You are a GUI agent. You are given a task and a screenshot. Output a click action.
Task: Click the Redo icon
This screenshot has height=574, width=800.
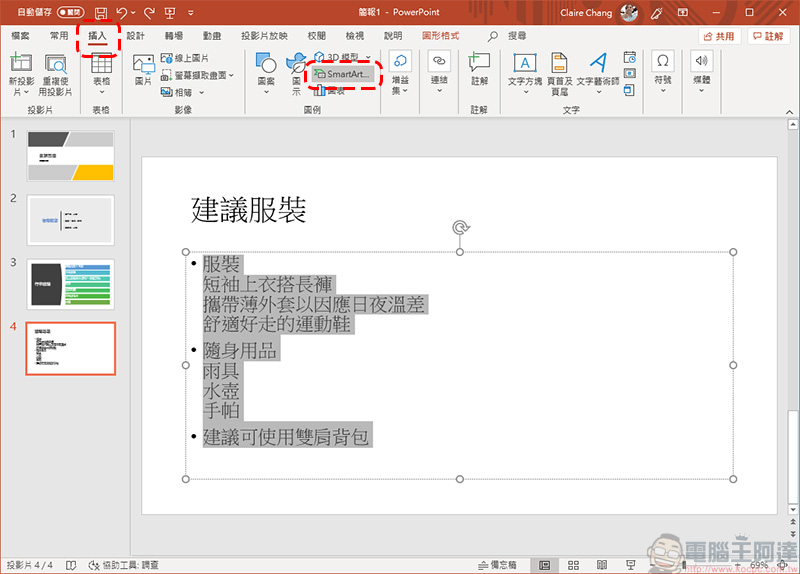tap(149, 13)
